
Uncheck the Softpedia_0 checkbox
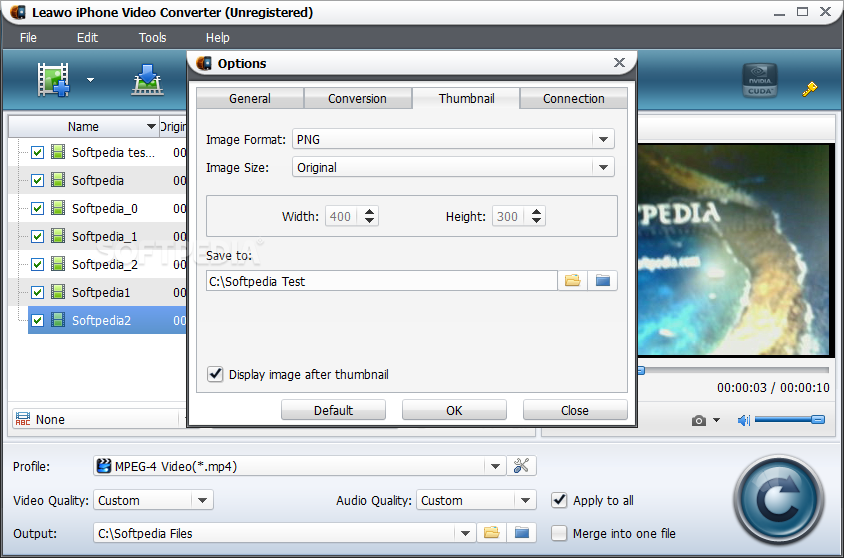pyautogui.click(x=37, y=208)
